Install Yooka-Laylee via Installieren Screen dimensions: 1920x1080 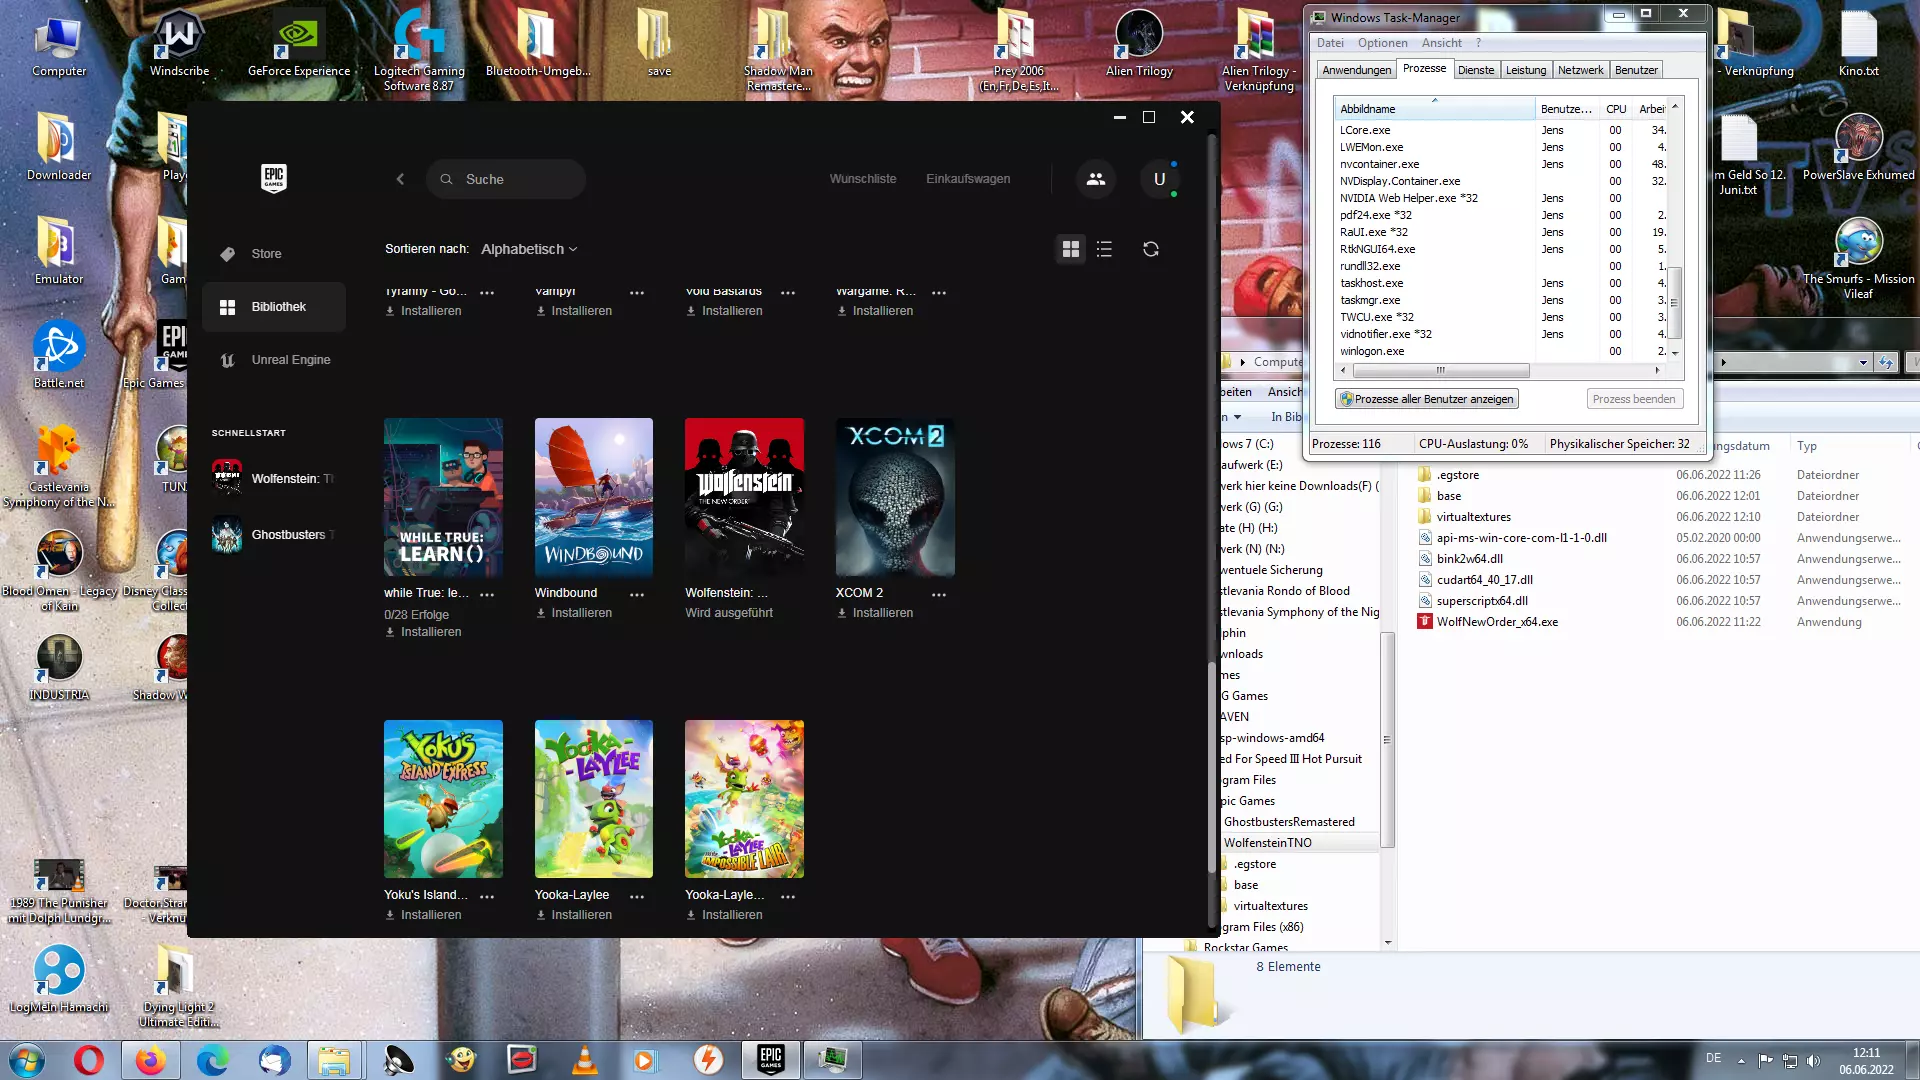pyautogui.click(x=574, y=915)
